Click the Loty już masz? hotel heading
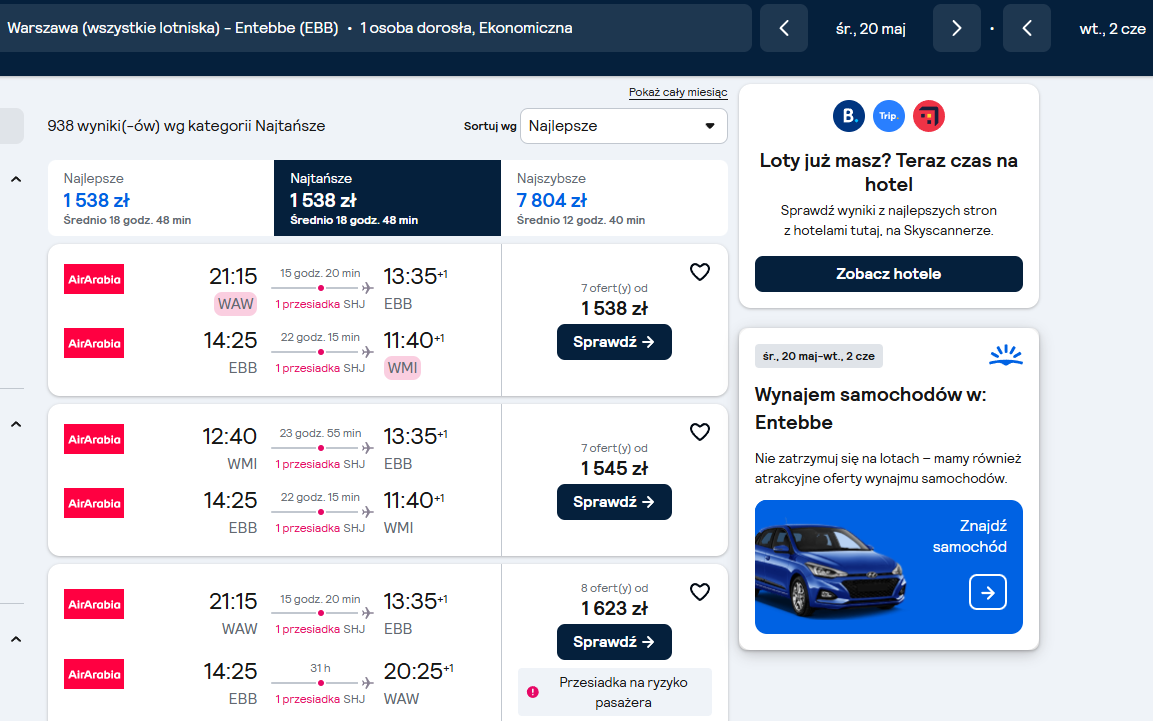This screenshot has width=1153, height=721. (x=888, y=172)
